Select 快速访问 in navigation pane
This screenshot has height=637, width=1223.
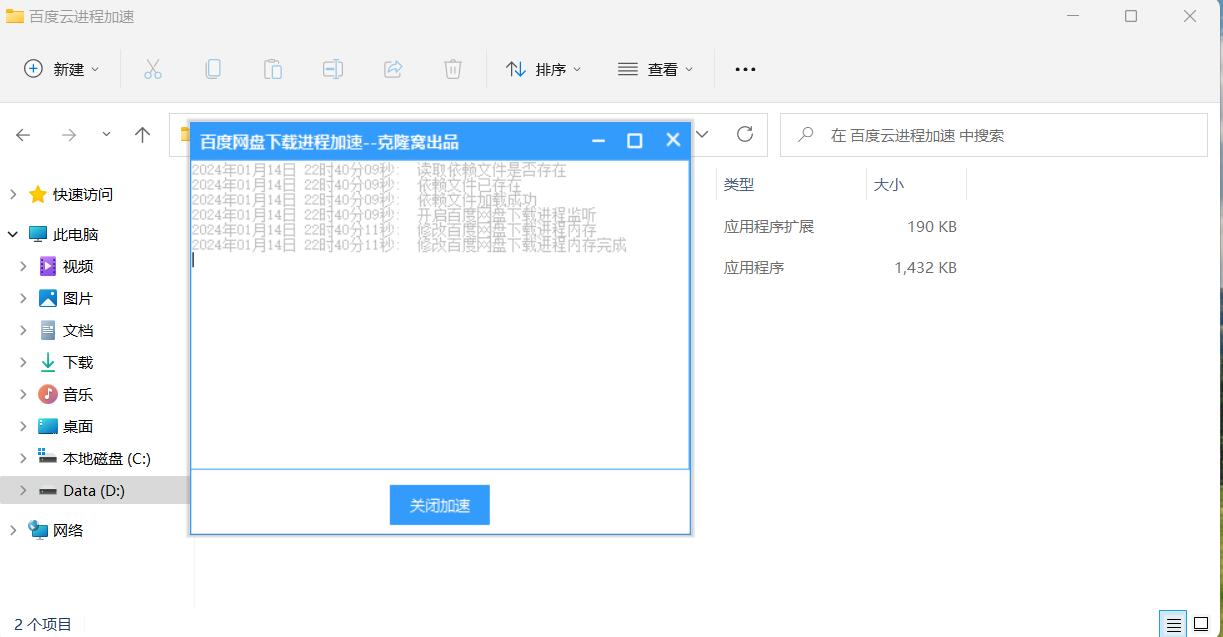pyautogui.click(x=83, y=194)
